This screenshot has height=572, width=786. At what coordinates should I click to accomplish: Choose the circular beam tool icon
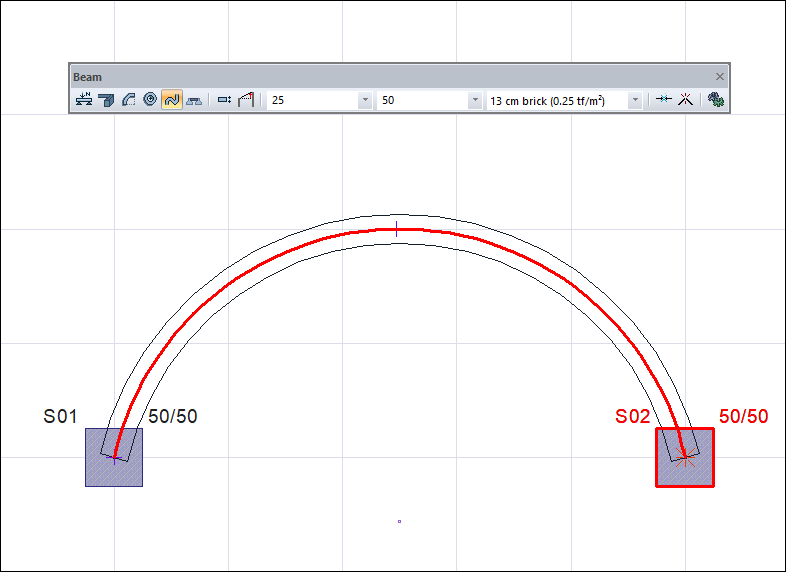150,100
